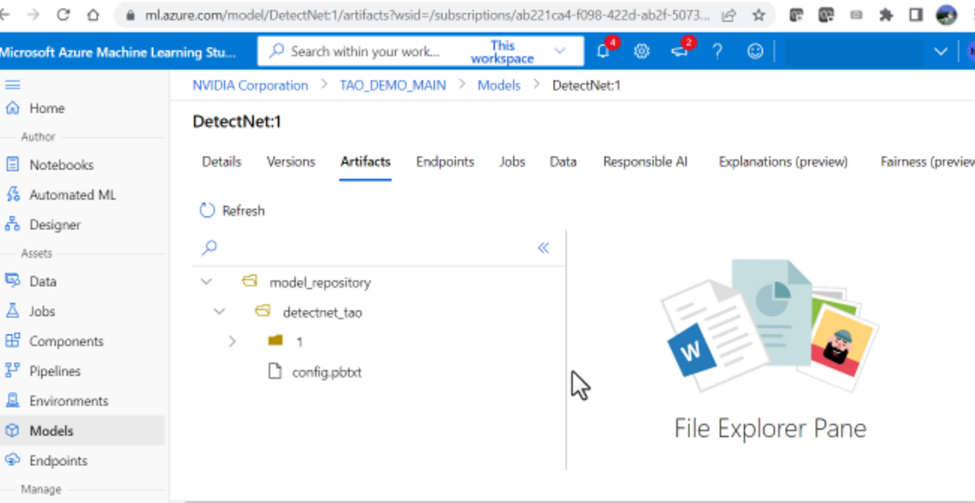Viewport: 975px width, 503px height.
Task: Reload the browser page
Action: (x=63, y=15)
